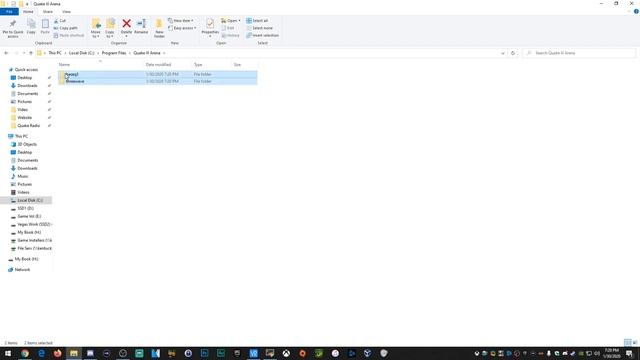Image resolution: width=640 pixels, height=360 pixels.
Task: Open the address bar history dropdown
Action: 502,53
